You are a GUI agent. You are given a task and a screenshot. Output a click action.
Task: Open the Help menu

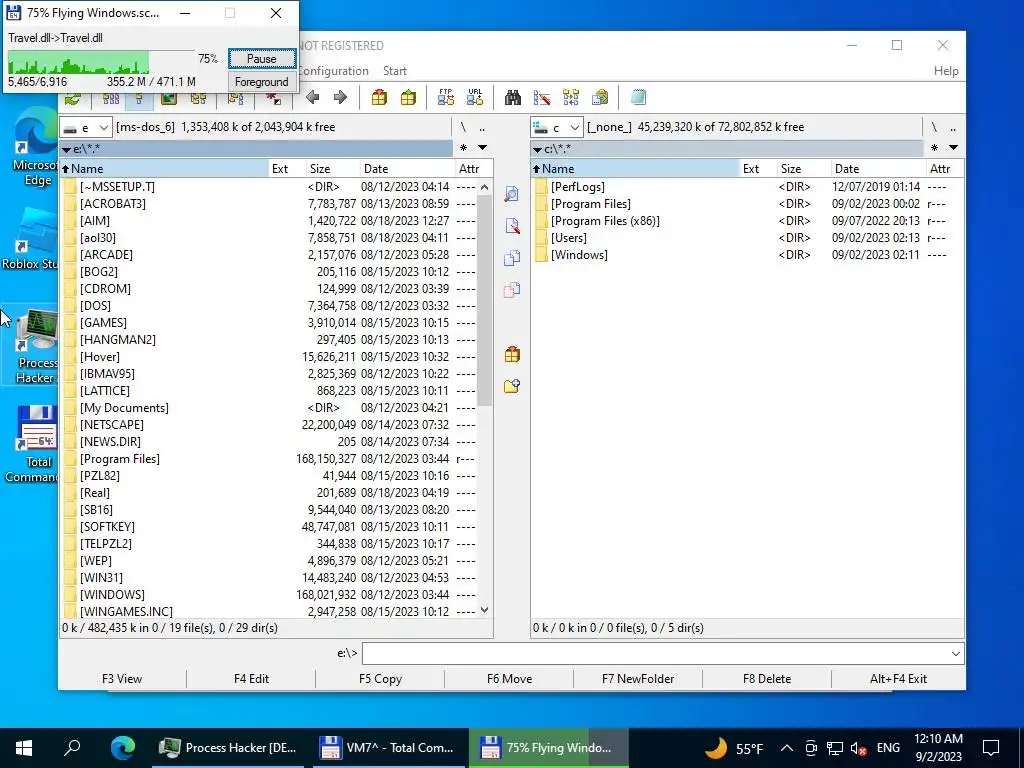pyautogui.click(x=946, y=71)
